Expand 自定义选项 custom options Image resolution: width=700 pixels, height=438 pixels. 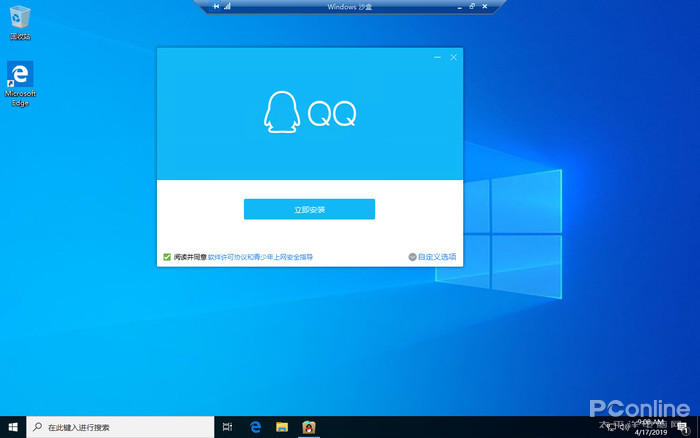[432, 257]
